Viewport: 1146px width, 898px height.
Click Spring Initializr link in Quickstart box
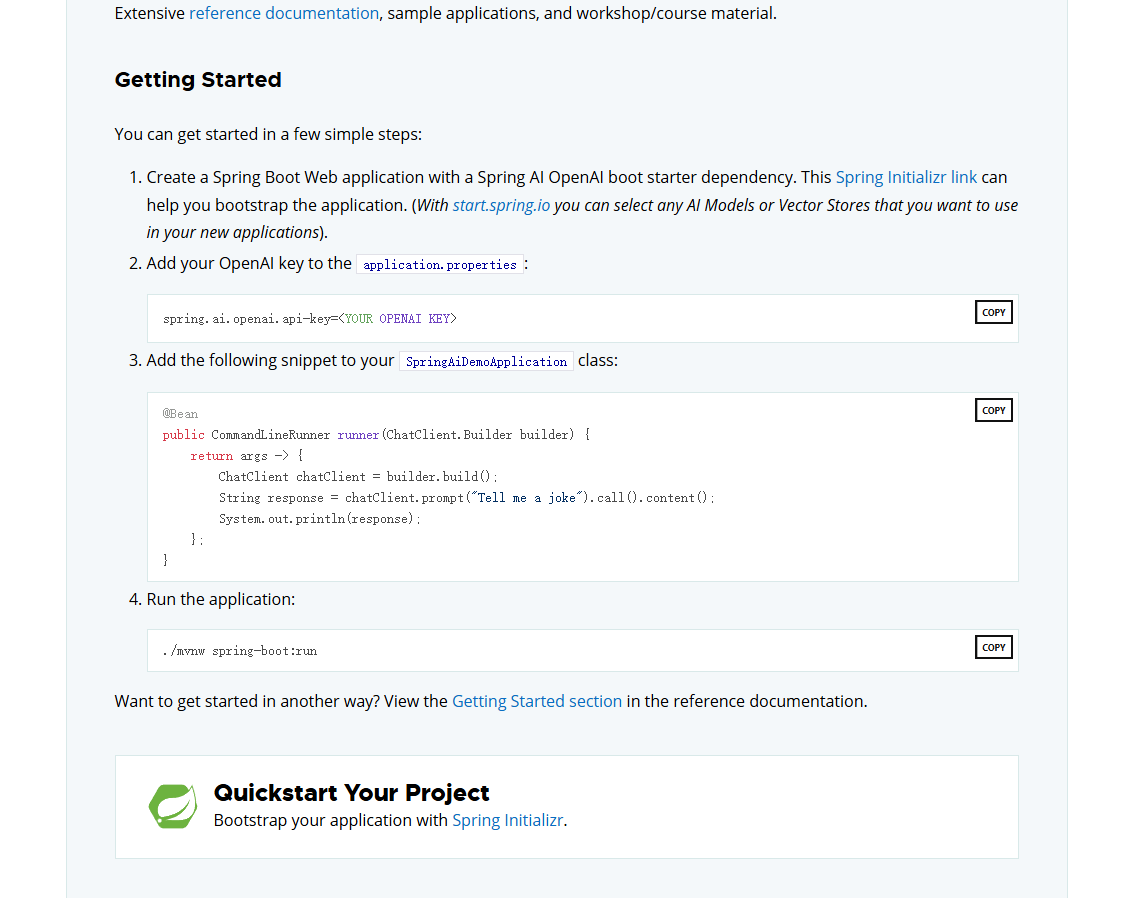point(507,821)
